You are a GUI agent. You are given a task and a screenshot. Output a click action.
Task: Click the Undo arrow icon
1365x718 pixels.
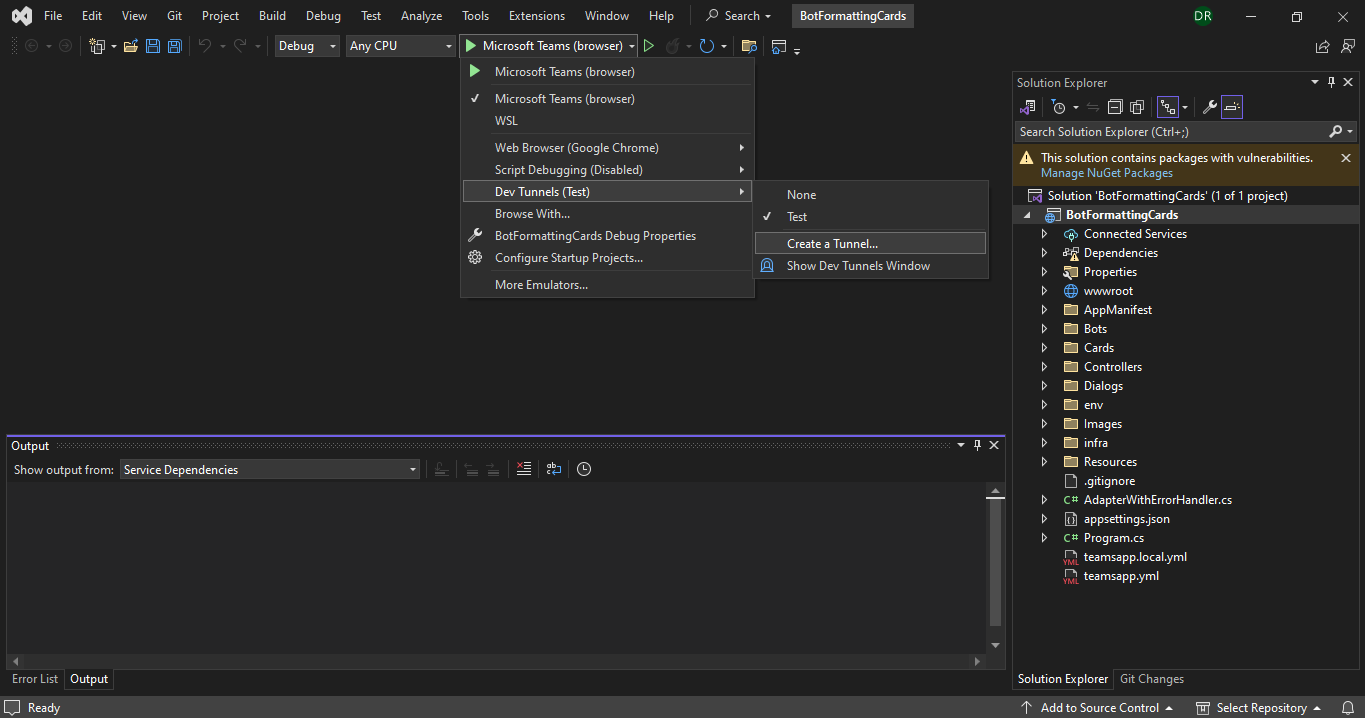(x=205, y=46)
